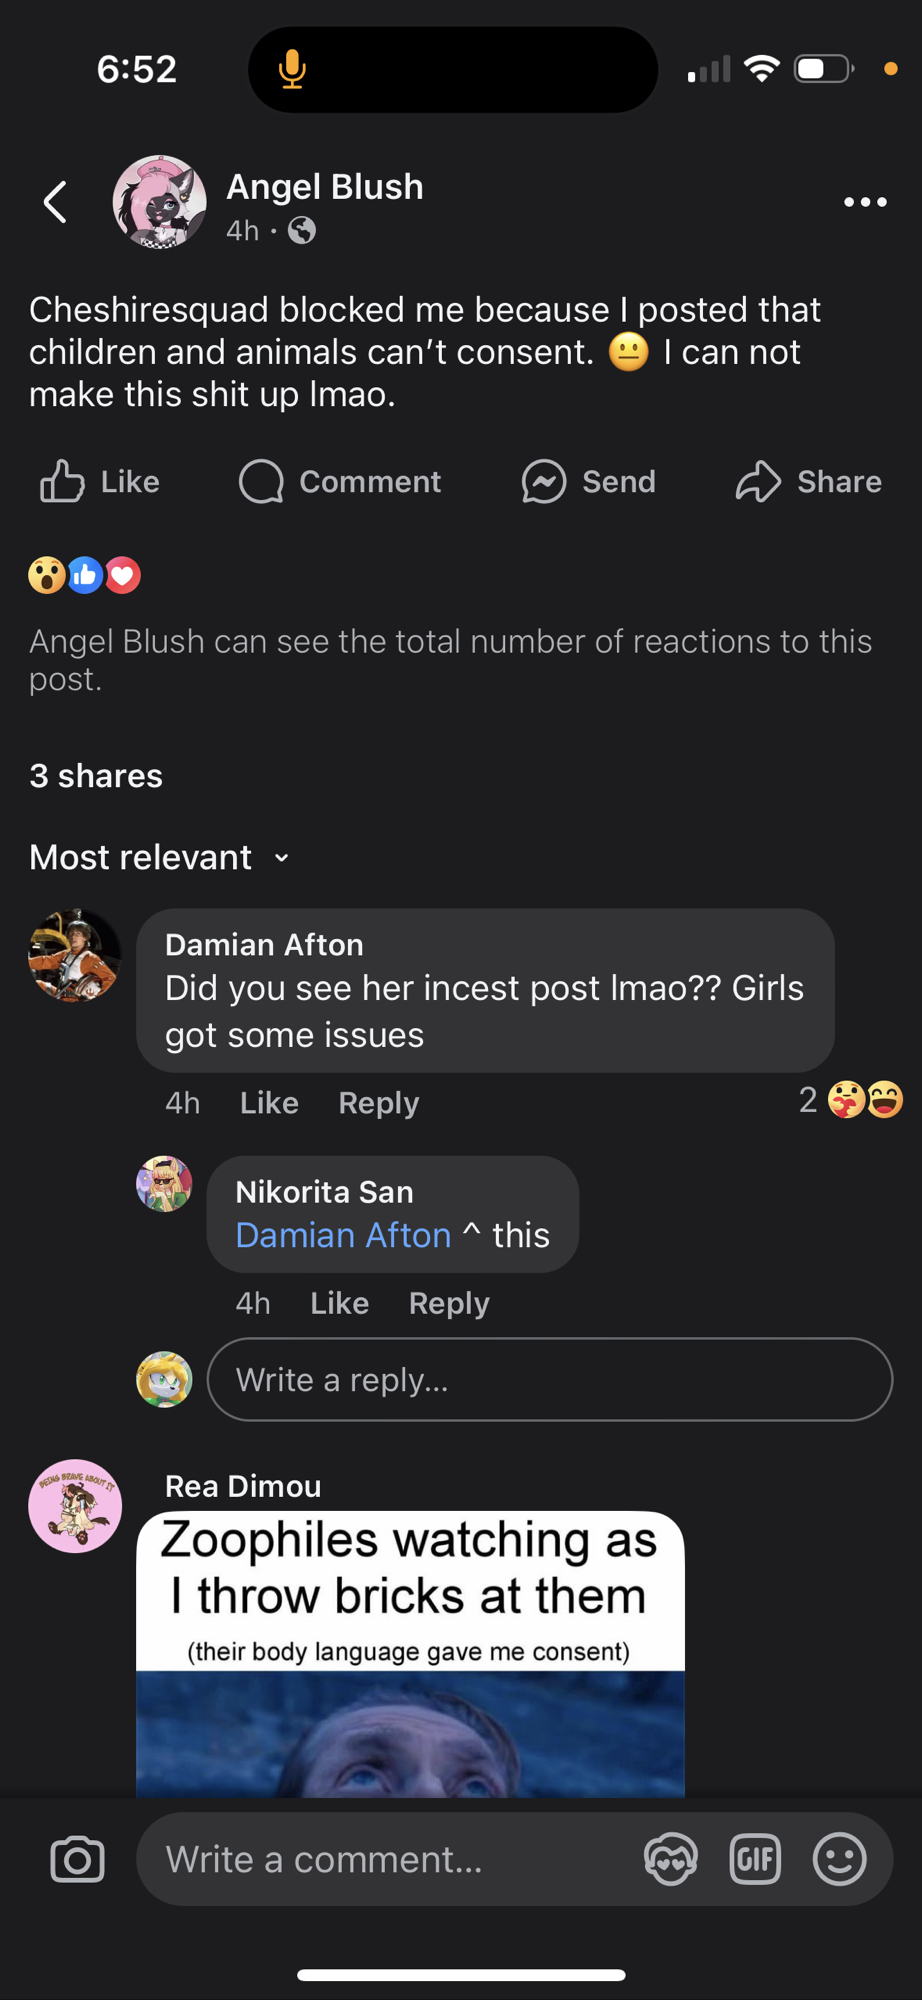Open the camera icon in comment bar

point(77,1860)
